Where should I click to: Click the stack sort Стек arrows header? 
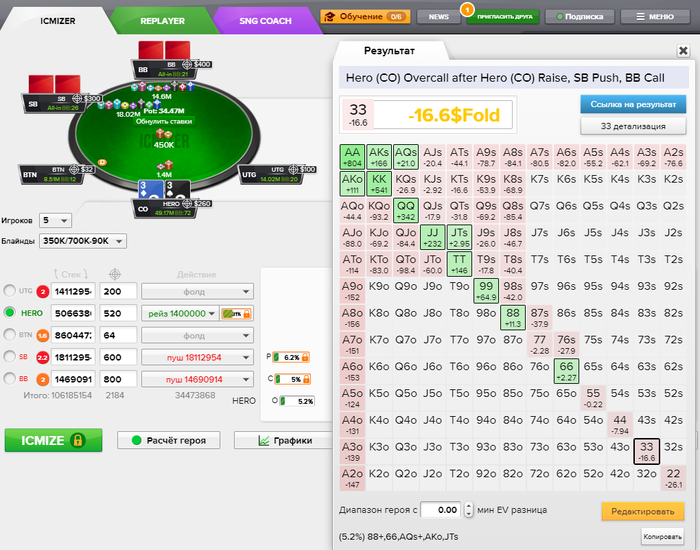tap(71, 274)
